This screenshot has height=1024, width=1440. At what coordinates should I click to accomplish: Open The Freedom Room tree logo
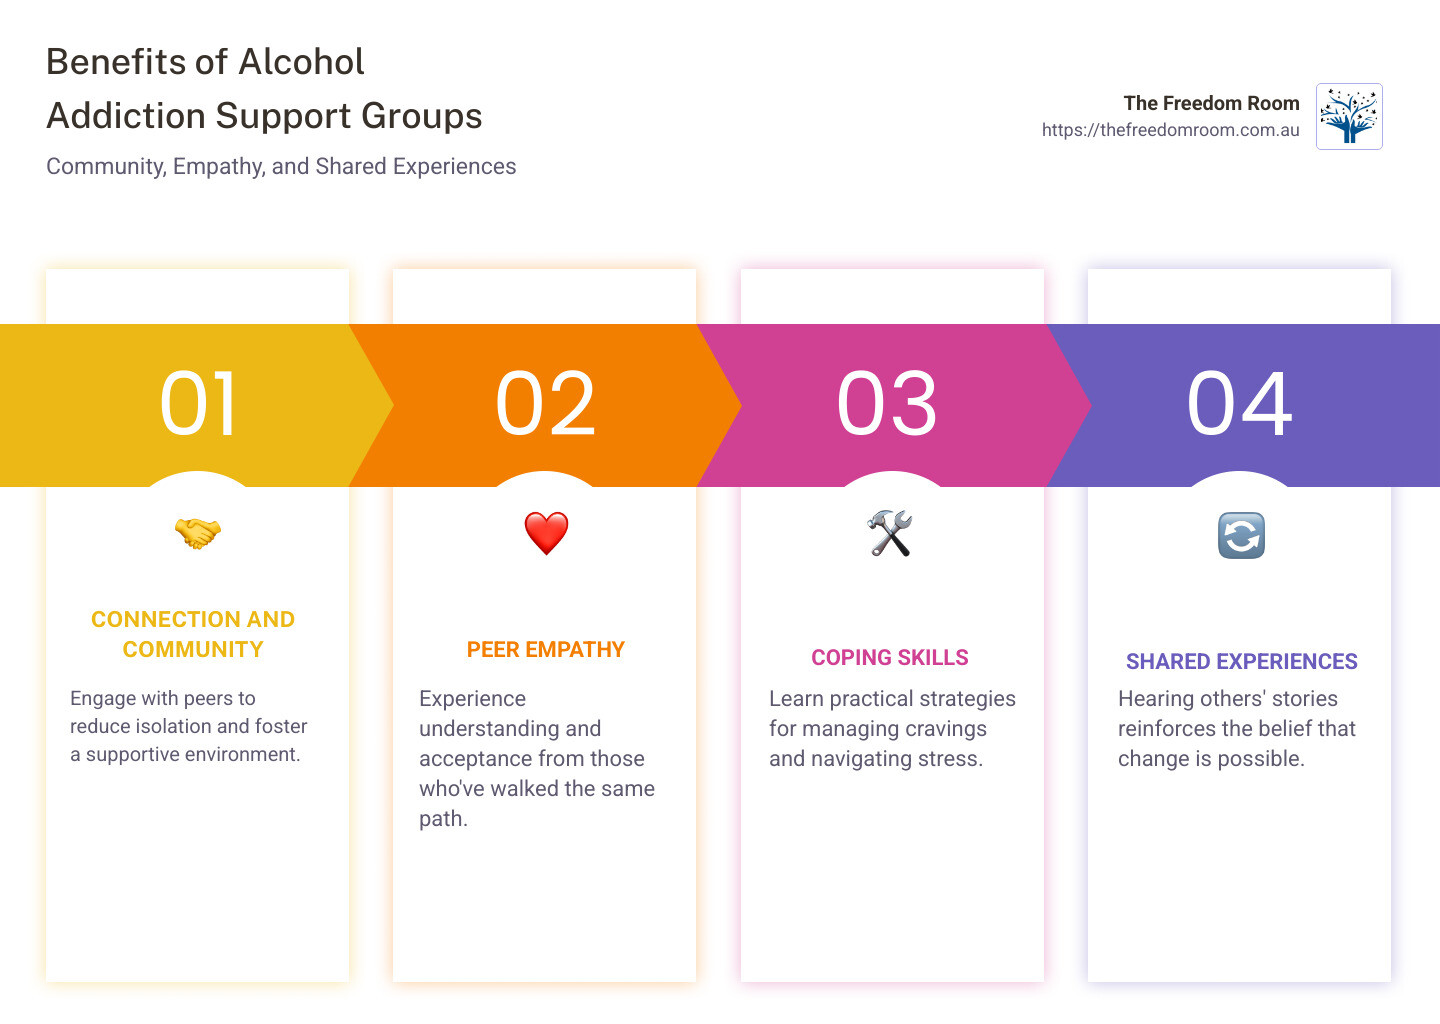click(x=1348, y=116)
